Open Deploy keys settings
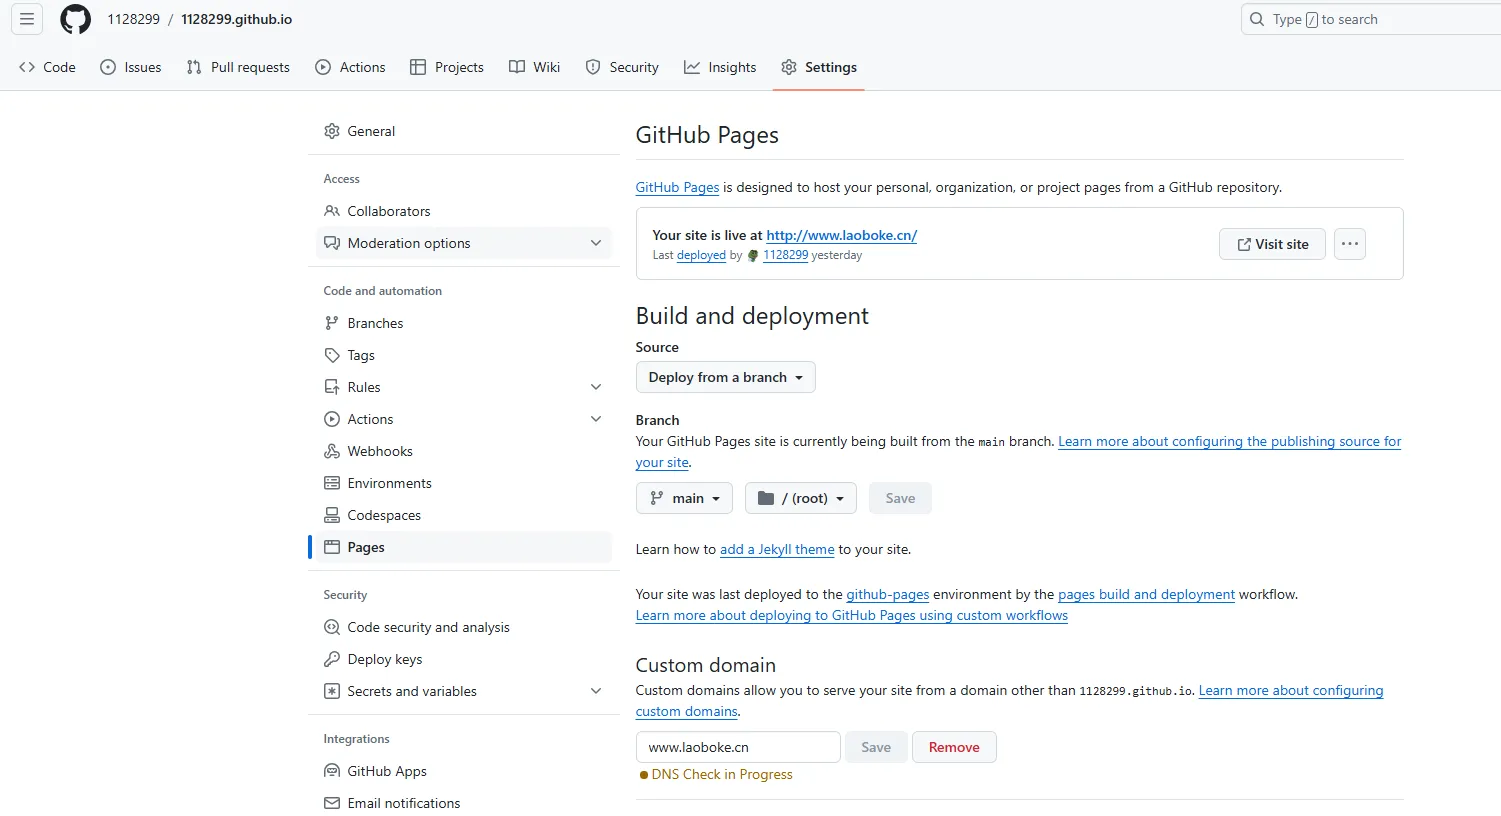The height and width of the screenshot is (816, 1501). coord(384,659)
